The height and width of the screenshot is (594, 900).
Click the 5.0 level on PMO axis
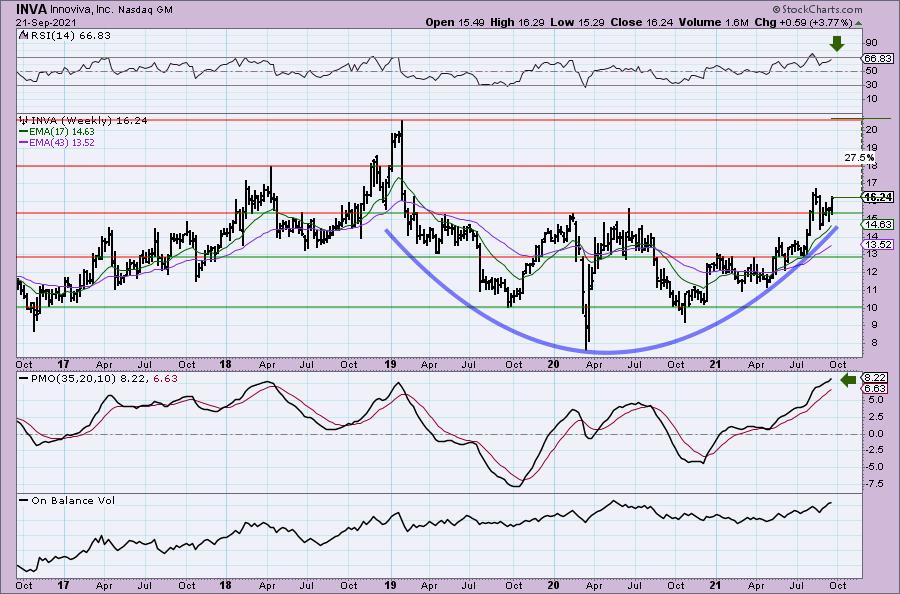pos(876,398)
